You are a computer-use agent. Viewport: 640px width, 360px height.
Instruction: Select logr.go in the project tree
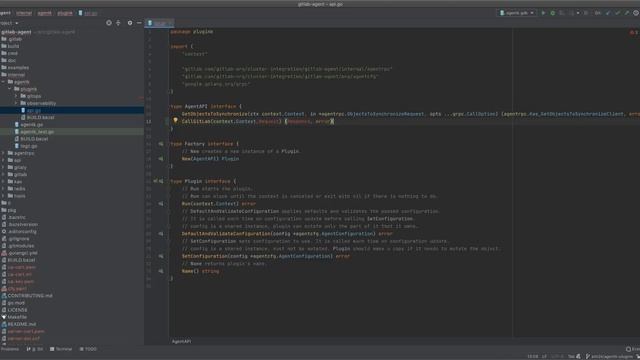(x=29, y=146)
